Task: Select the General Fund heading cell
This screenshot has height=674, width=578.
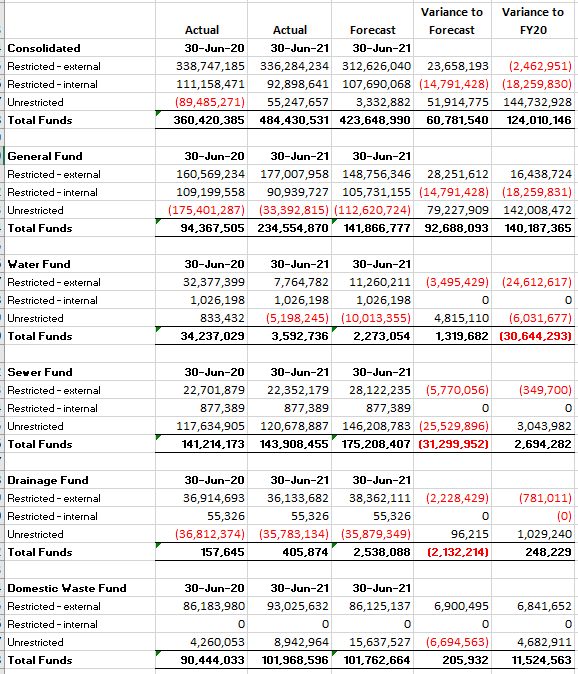Action: tap(80, 156)
